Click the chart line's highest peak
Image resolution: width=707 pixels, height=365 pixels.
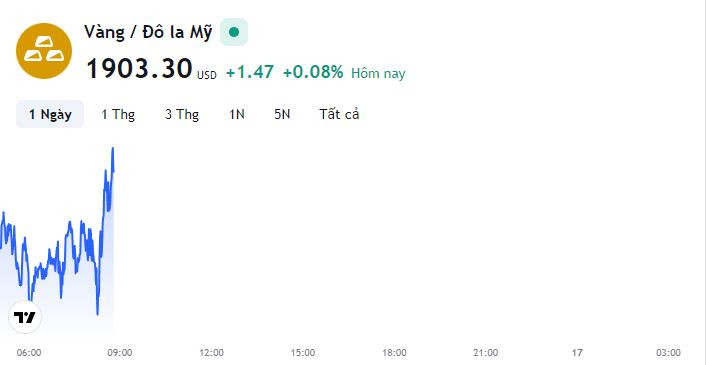pos(113,148)
